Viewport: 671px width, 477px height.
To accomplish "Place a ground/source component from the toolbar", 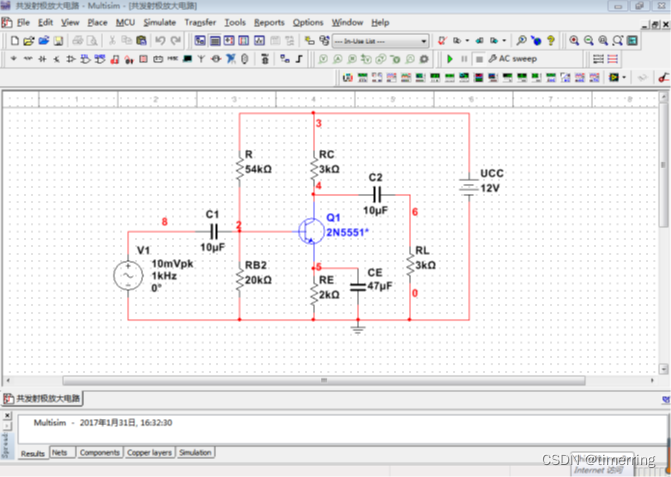I will coord(14,59).
